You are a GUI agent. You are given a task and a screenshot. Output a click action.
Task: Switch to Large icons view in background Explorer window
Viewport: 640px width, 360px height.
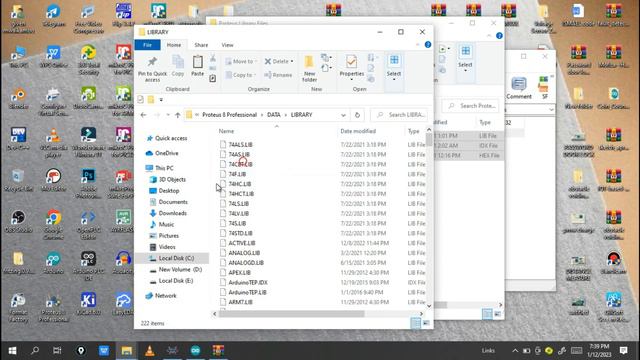pyautogui.click(x=498, y=314)
